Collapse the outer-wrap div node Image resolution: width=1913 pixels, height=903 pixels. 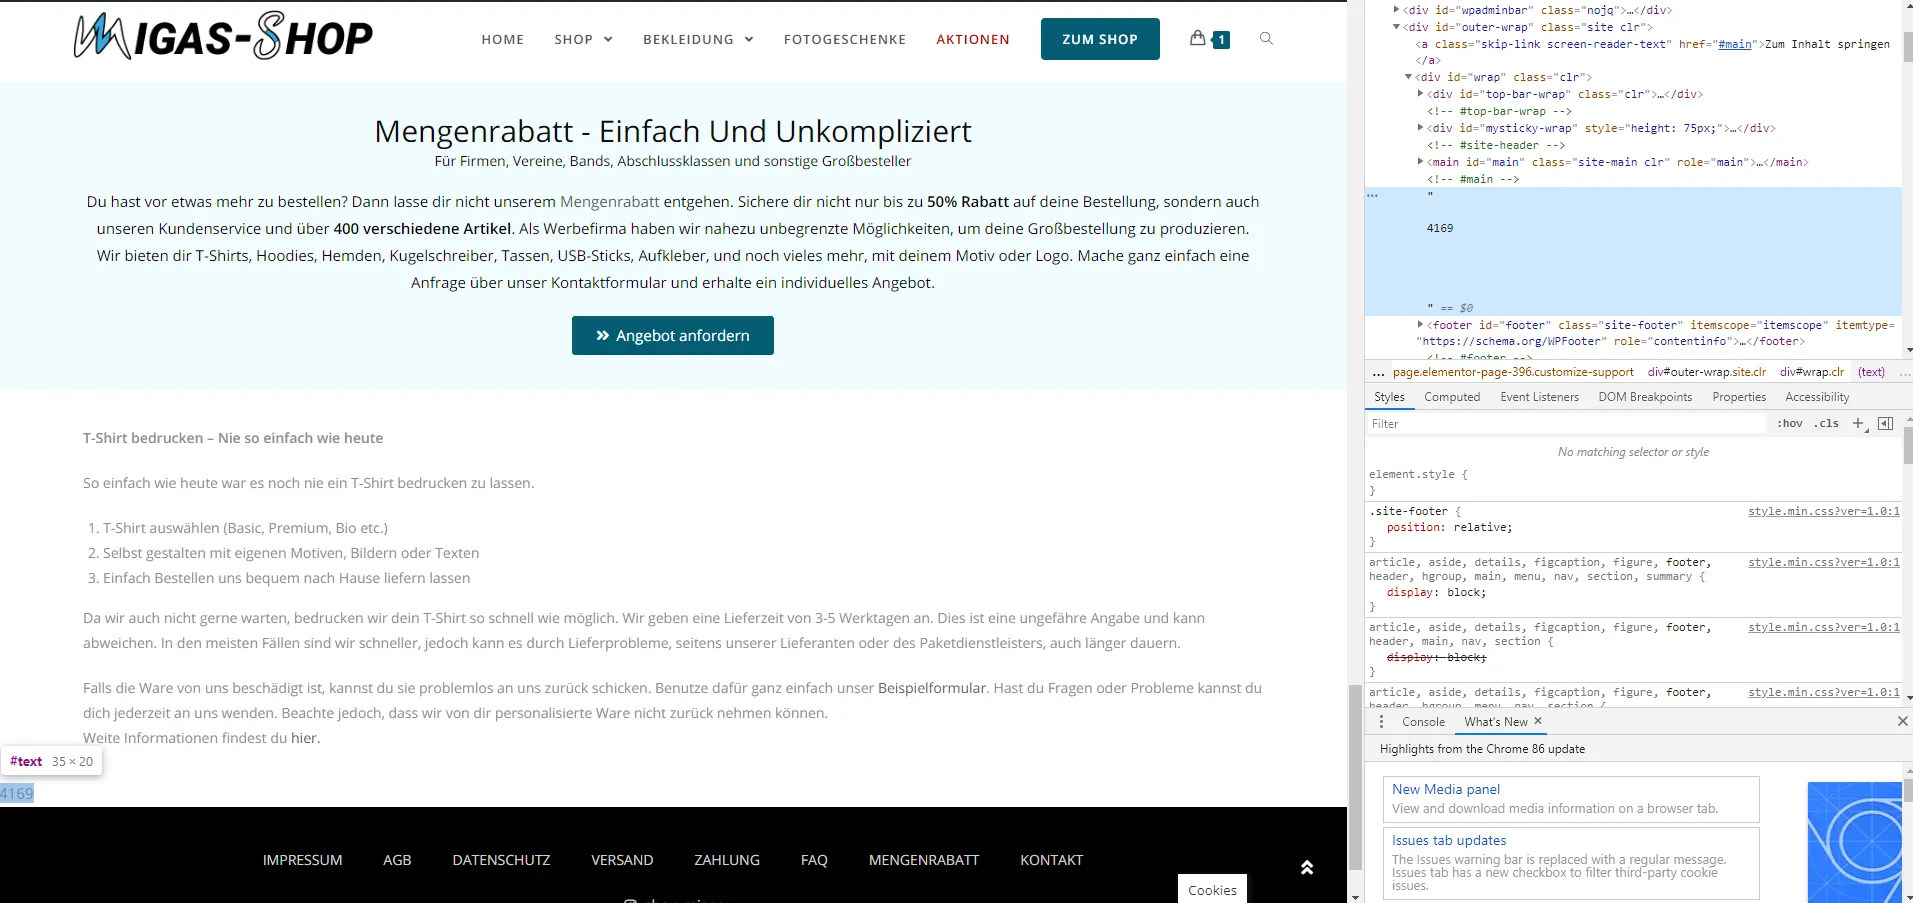click(1397, 27)
